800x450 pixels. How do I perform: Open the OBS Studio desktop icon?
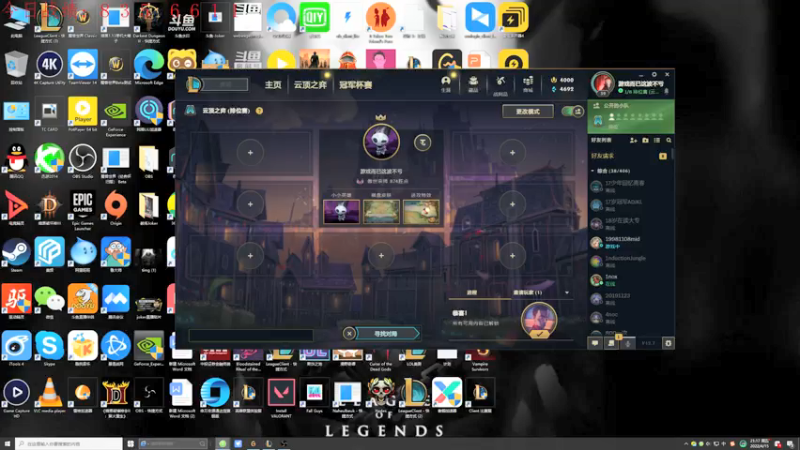(x=83, y=161)
